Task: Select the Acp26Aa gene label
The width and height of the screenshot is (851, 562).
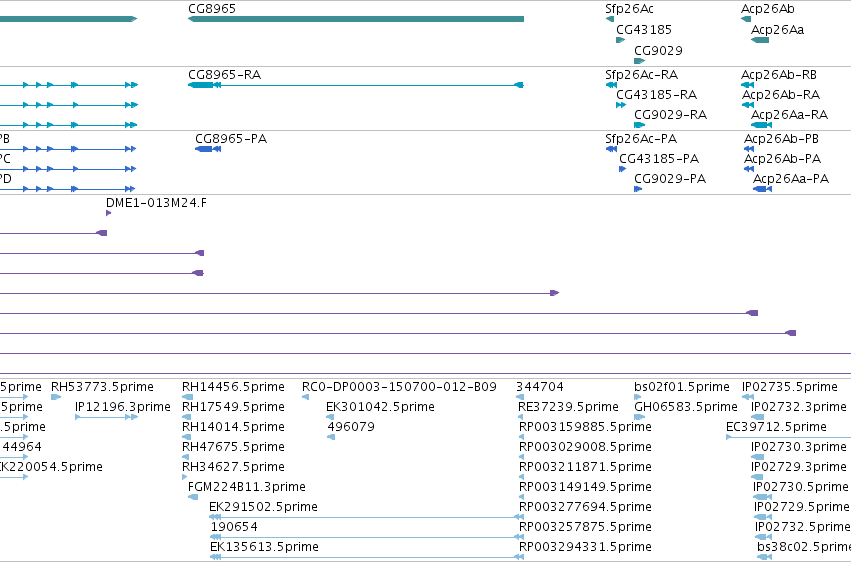Action: tap(777, 30)
